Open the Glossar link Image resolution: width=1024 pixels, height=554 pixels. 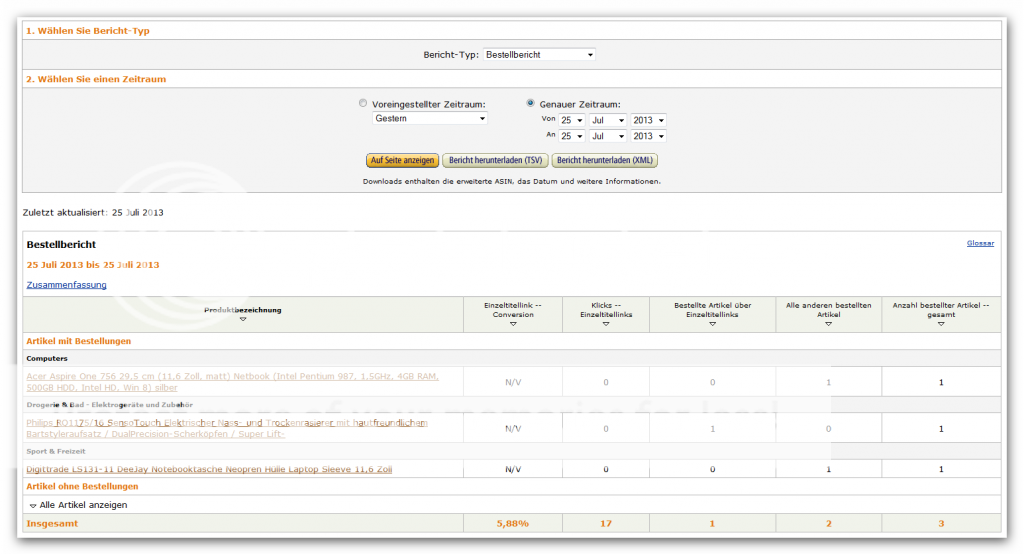[980, 243]
